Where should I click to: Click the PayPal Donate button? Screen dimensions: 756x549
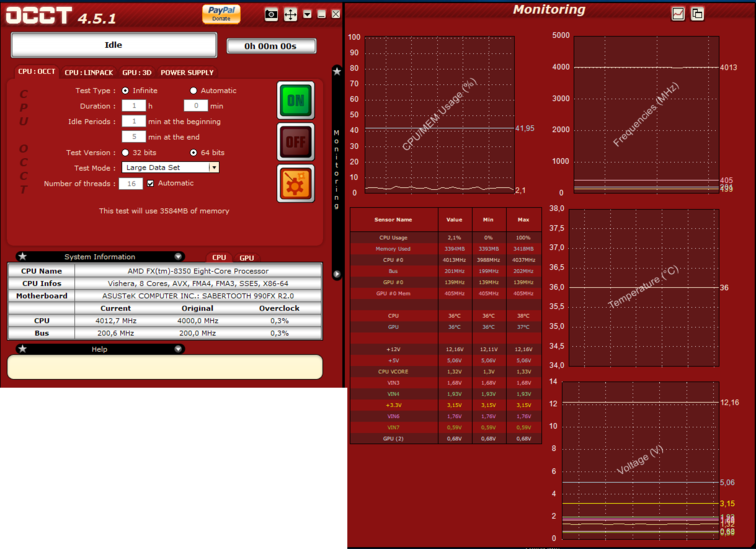click(x=221, y=13)
